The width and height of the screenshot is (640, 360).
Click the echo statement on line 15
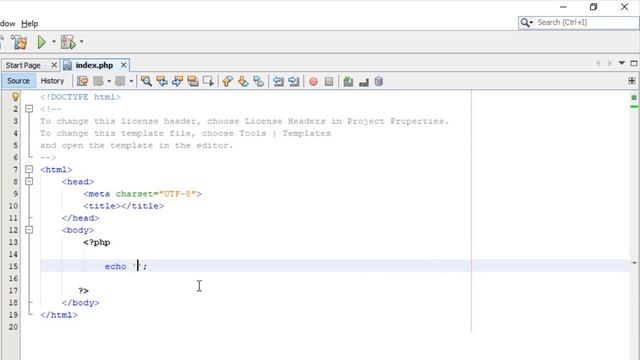(x=126, y=267)
